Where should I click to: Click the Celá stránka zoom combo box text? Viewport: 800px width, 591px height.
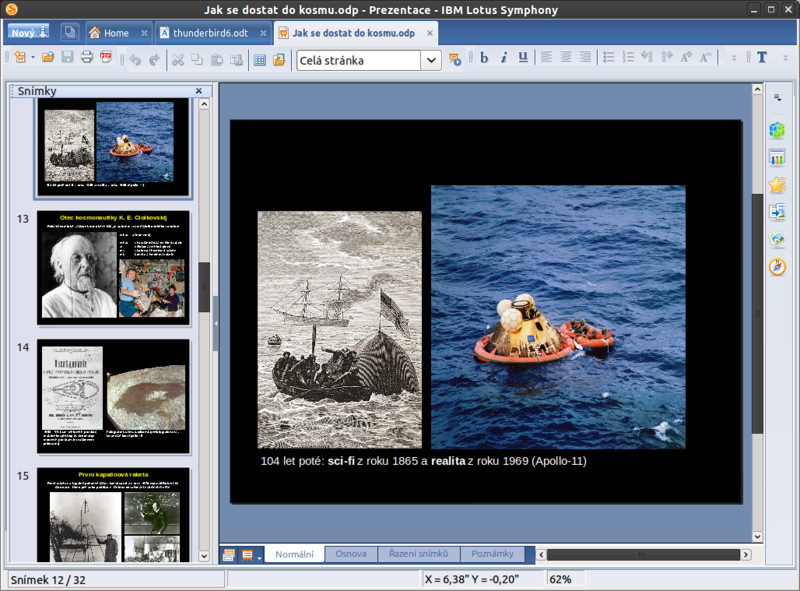[x=359, y=60]
